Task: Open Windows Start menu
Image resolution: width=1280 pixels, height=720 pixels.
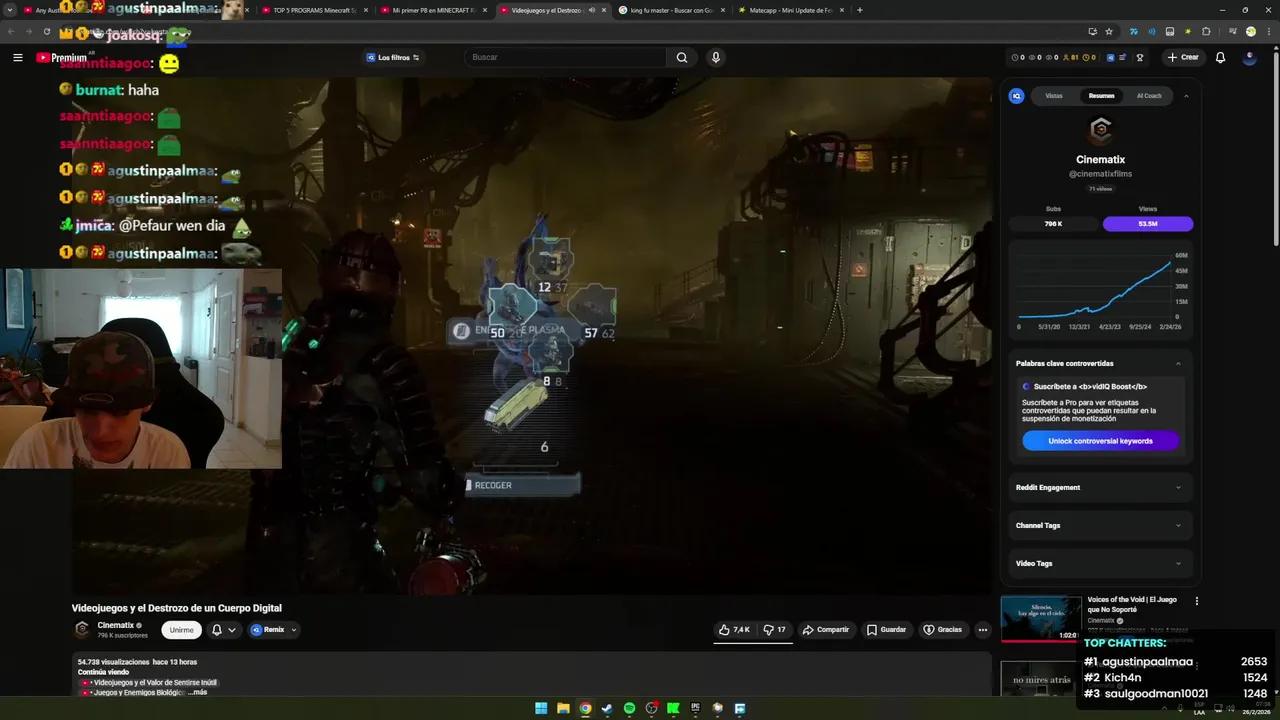Action: (541, 708)
